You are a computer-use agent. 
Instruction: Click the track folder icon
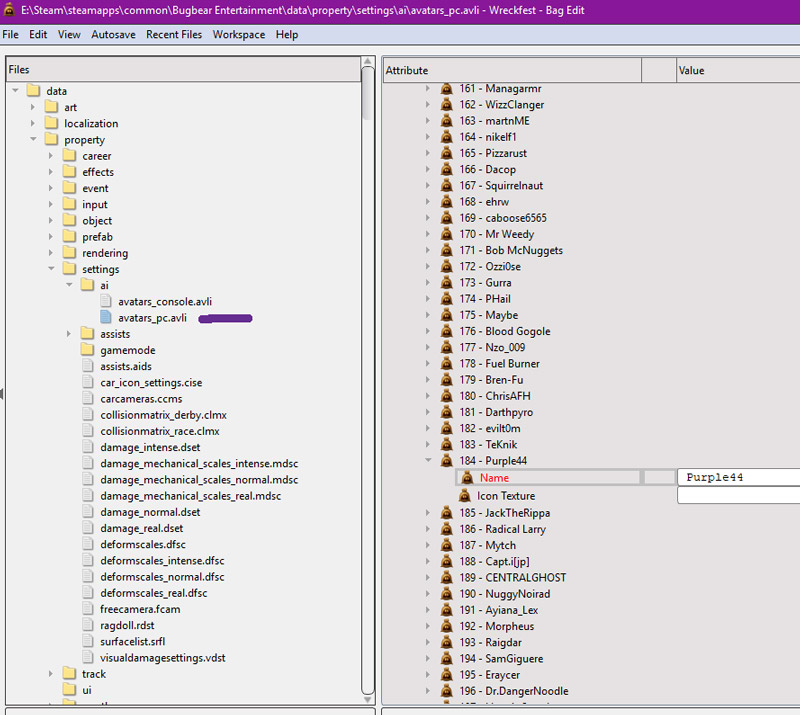coord(69,674)
